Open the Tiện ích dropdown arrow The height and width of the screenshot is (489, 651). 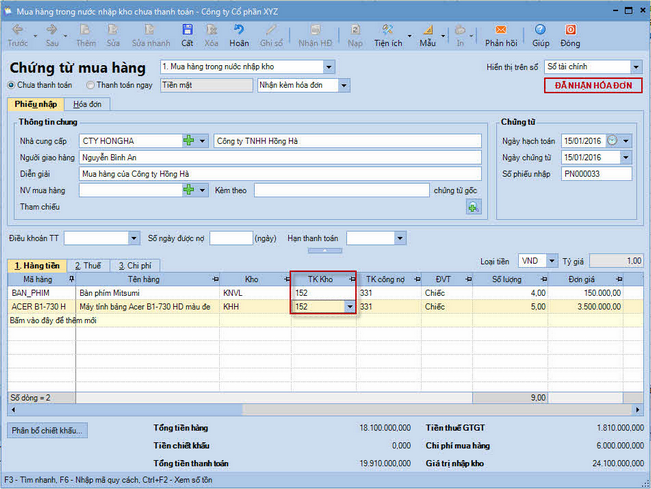(x=409, y=36)
